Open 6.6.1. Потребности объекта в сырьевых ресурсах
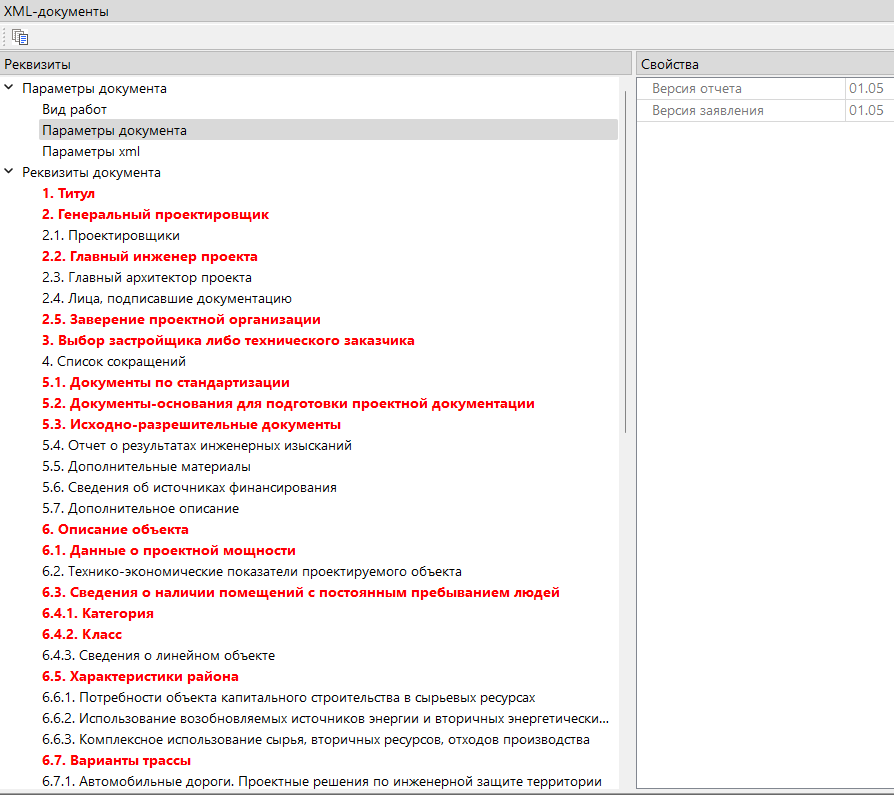Viewport: 894px width, 795px height. point(288,697)
